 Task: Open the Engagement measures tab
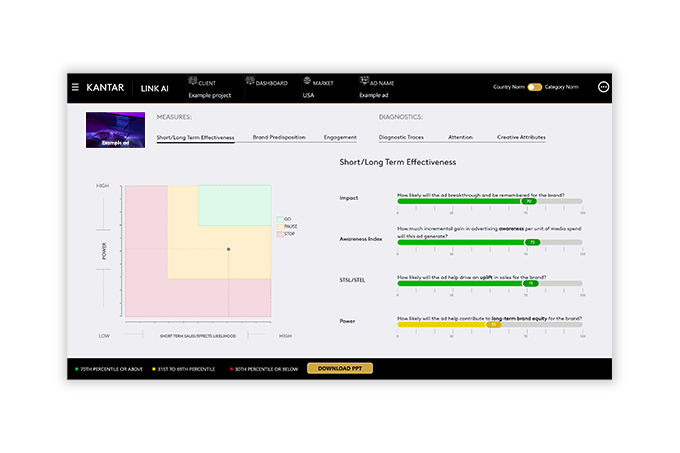pyautogui.click(x=340, y=137)
